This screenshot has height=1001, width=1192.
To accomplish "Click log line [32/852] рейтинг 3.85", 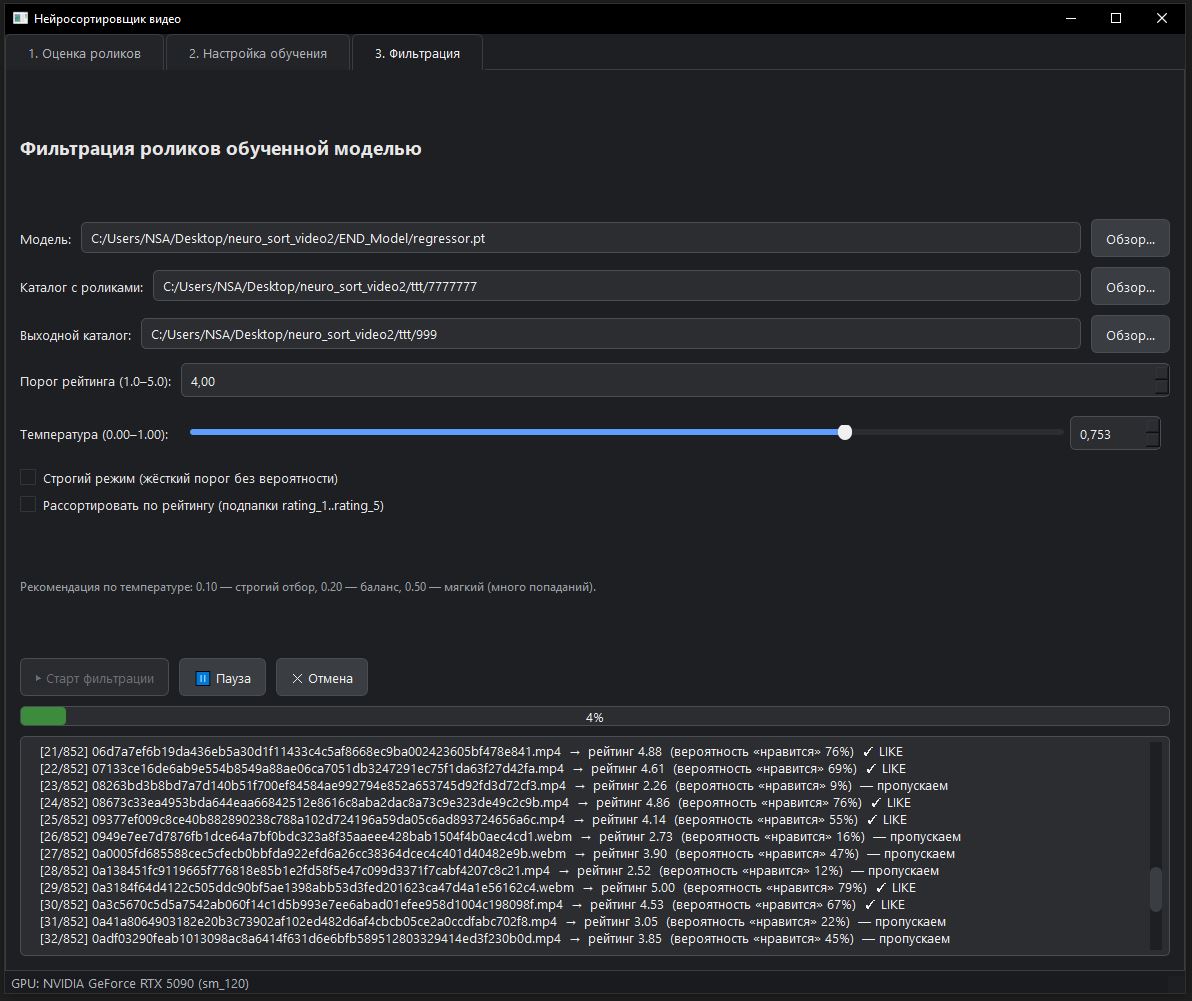I will 495,939.
